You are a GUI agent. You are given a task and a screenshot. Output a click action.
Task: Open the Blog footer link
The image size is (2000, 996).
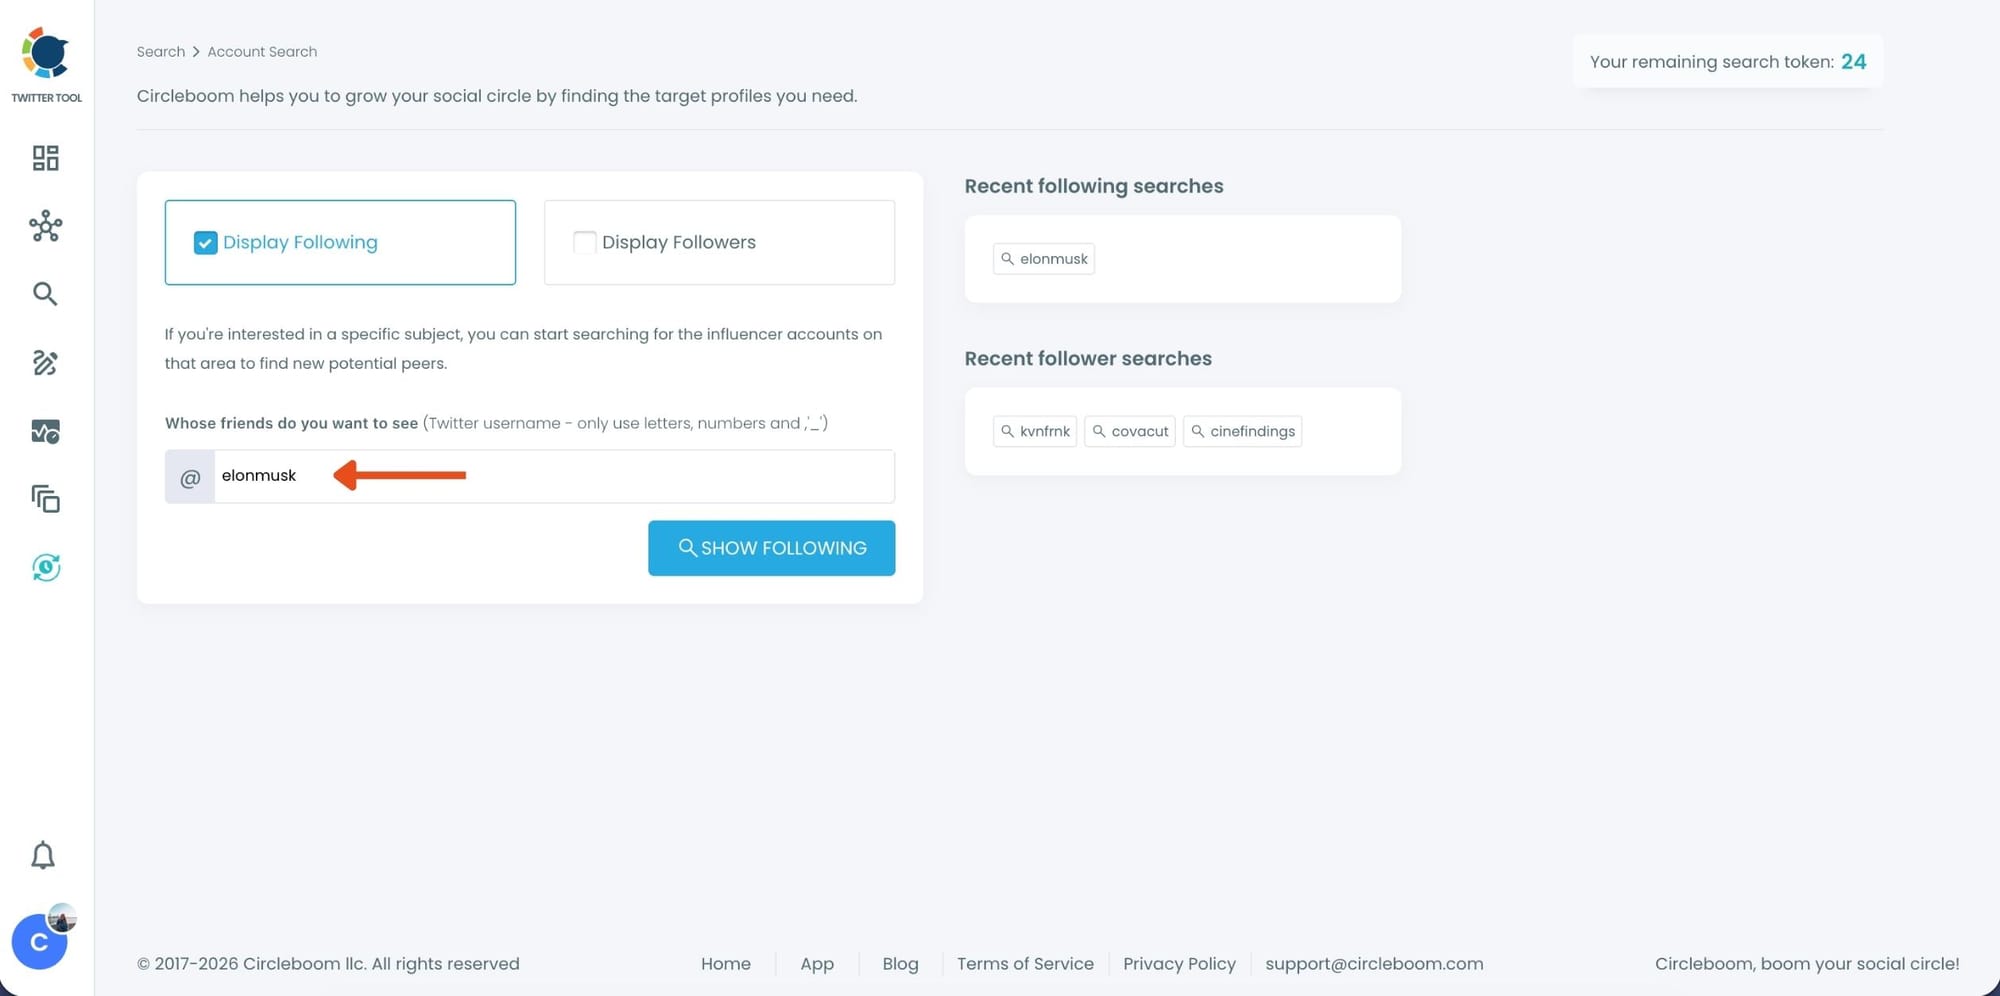[x=900, y=964]
